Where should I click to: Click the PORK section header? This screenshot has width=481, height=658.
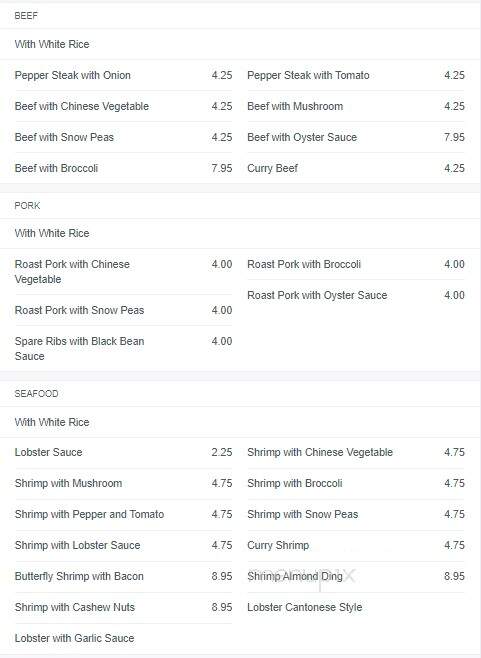point(27,206)
